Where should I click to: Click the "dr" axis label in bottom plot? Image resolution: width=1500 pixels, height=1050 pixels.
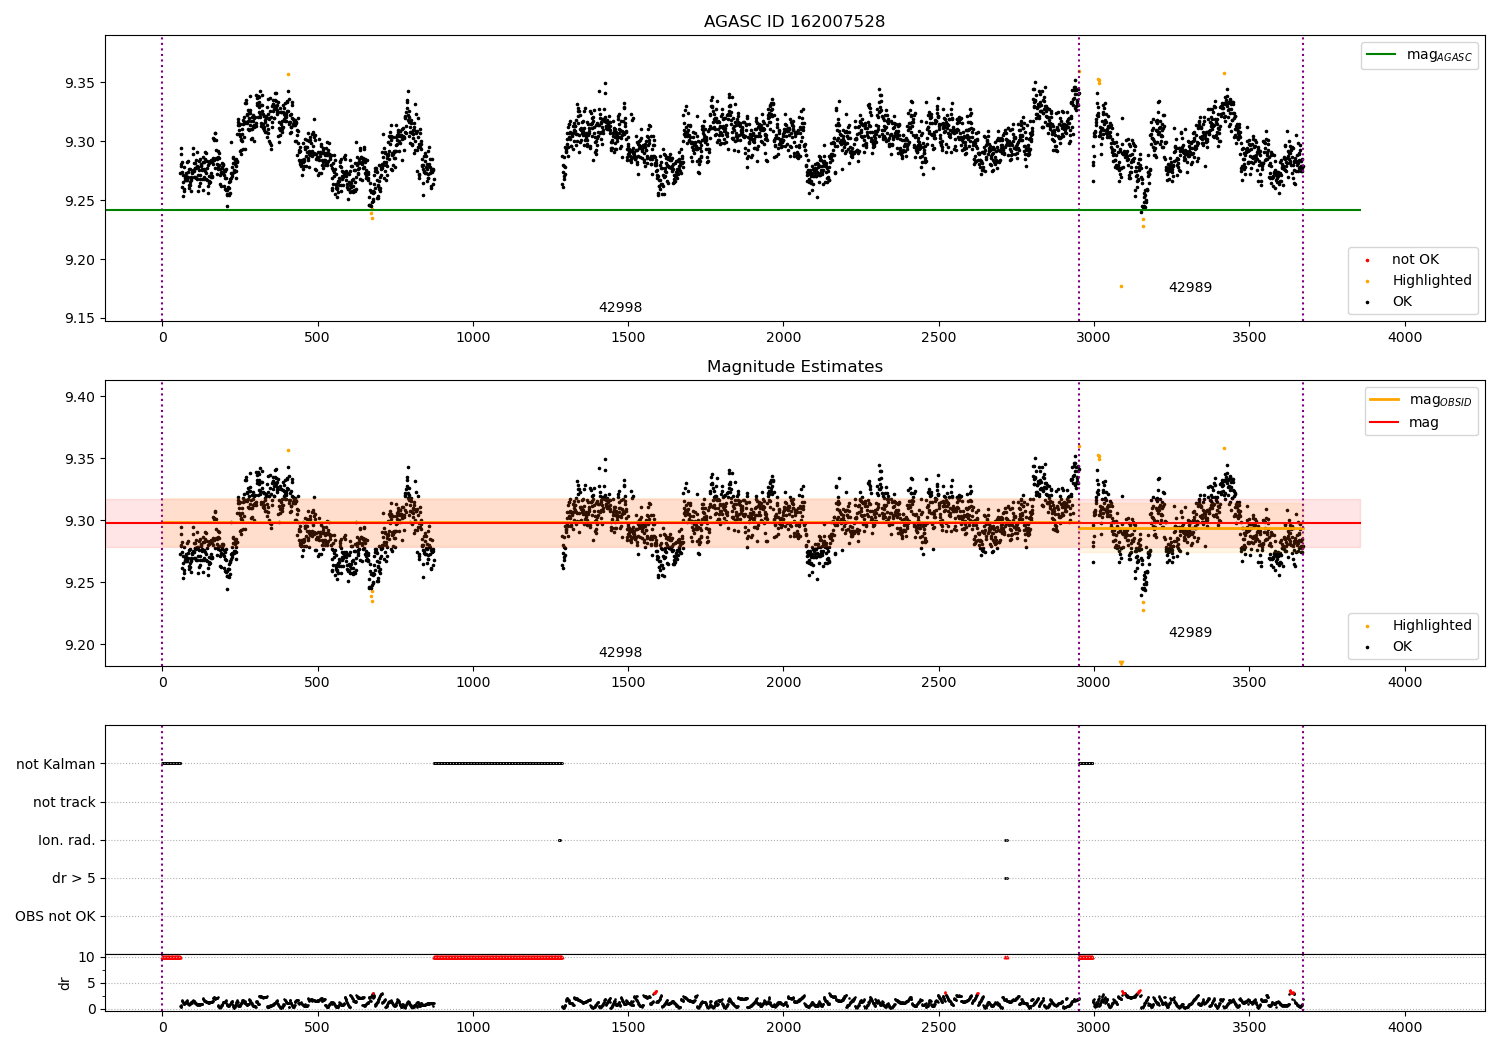click(65, 983)
